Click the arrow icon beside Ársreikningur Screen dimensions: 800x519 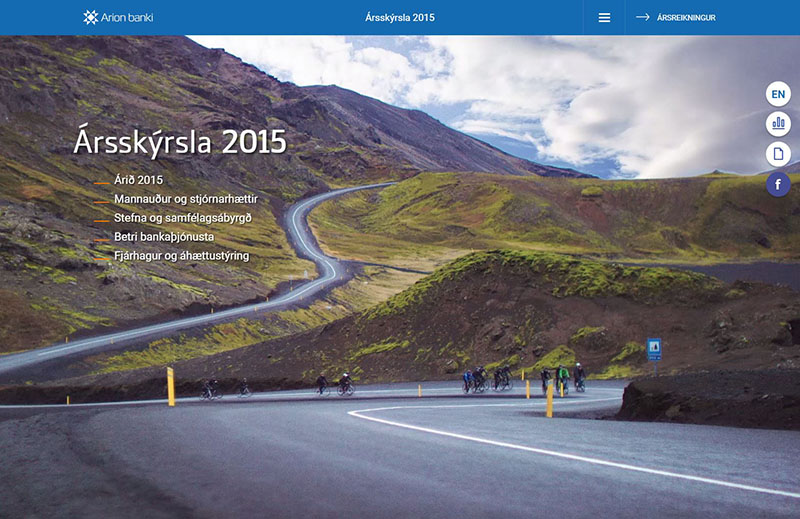[x=642, y=17]
